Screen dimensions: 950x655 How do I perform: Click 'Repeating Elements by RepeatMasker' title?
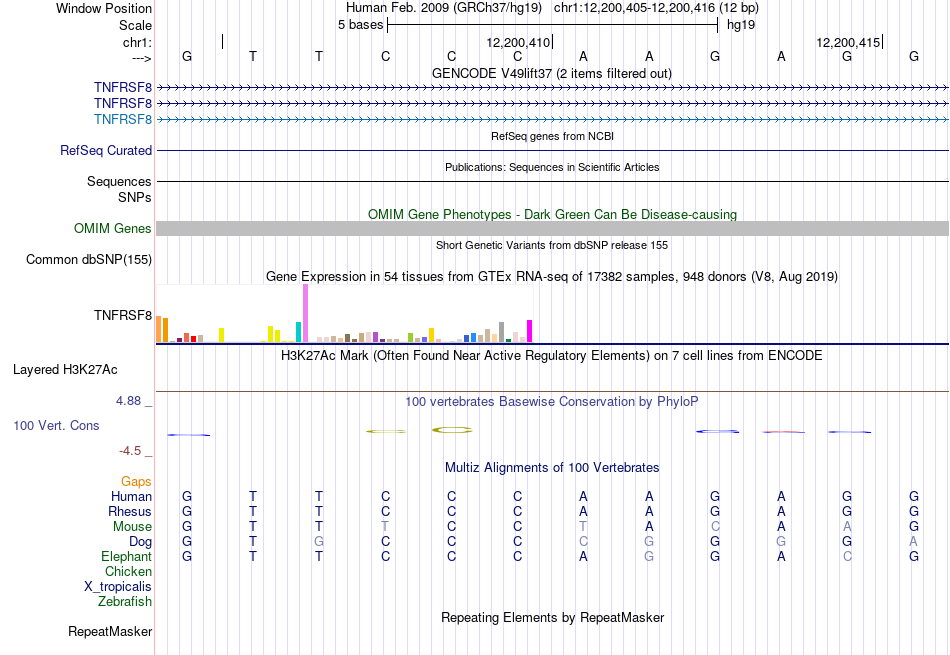point(553,617)
